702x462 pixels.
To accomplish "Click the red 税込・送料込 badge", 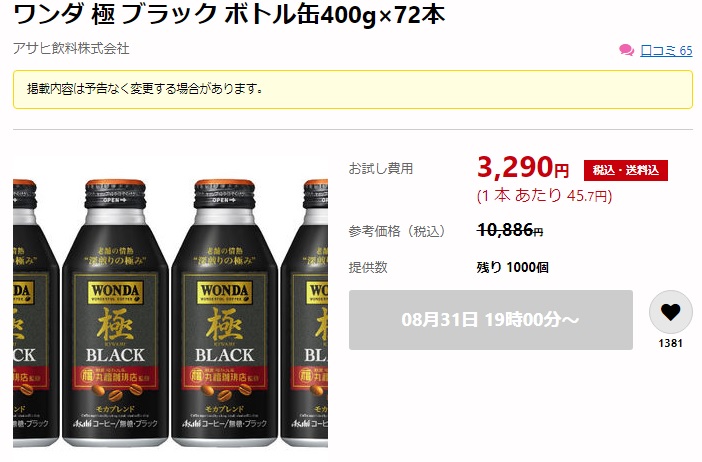I will coord(625,170).
